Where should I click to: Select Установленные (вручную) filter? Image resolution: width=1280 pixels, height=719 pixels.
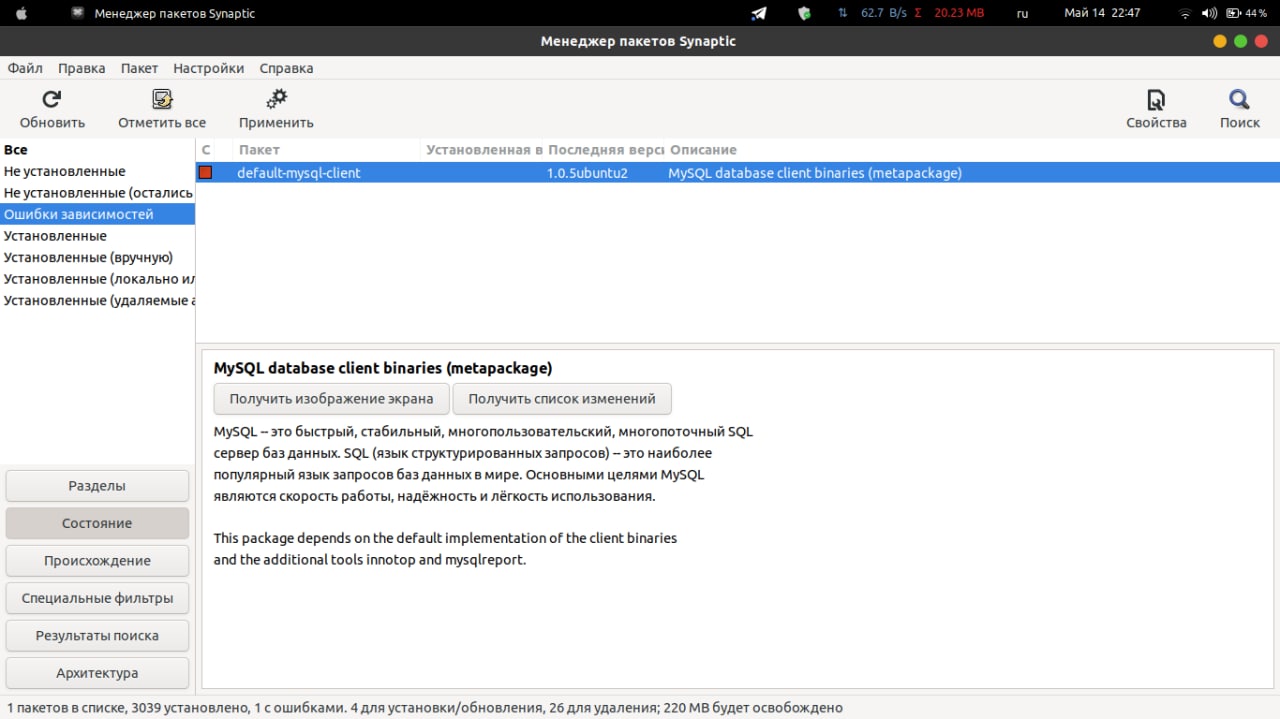tap(97, 257)
